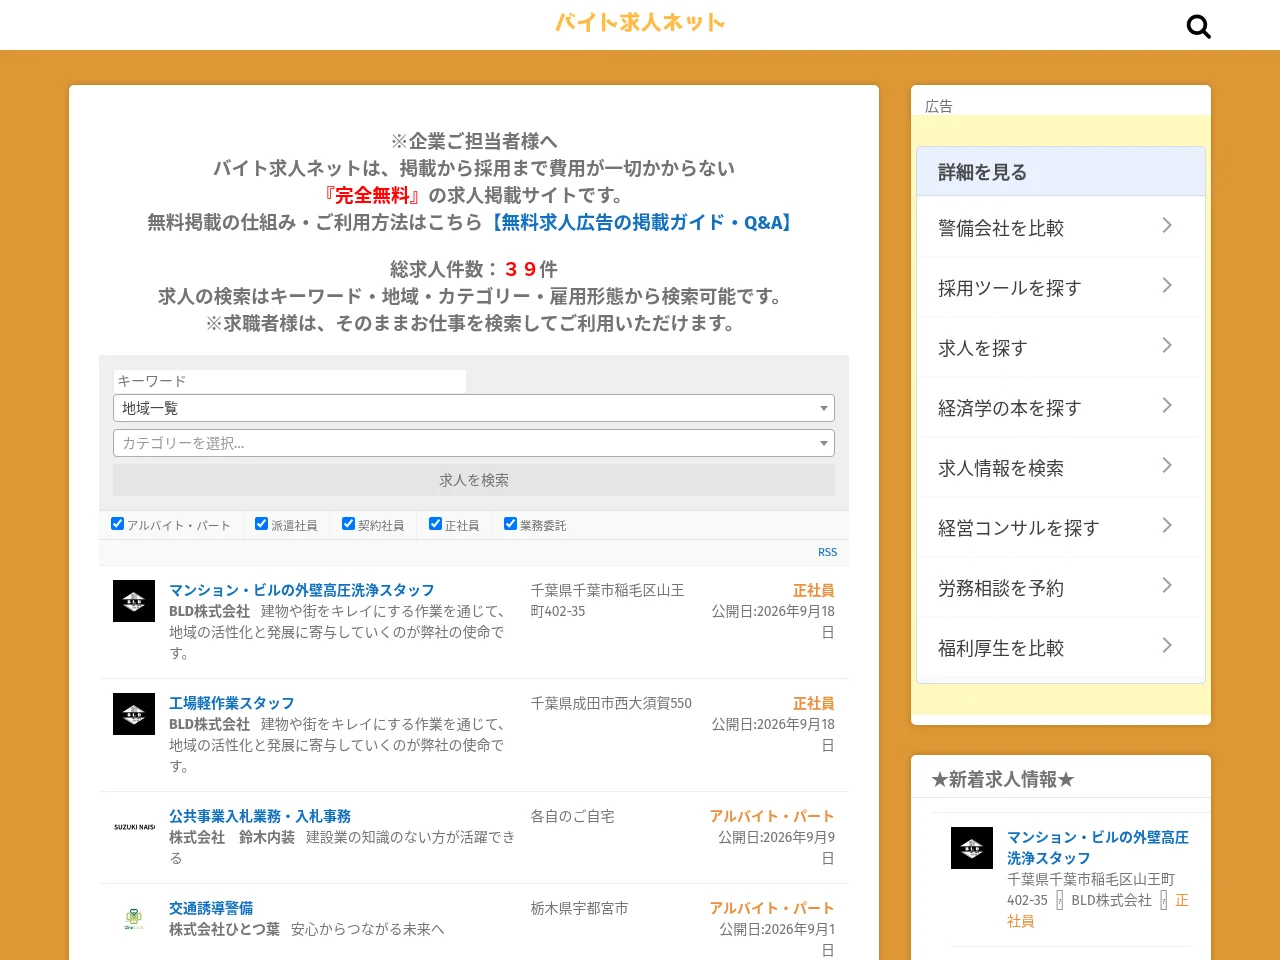Image resolution: width=1280 pixels, height=960 pixels.
Task: Click 詳細を見る ad header
Action: (x=1061, y=172)
